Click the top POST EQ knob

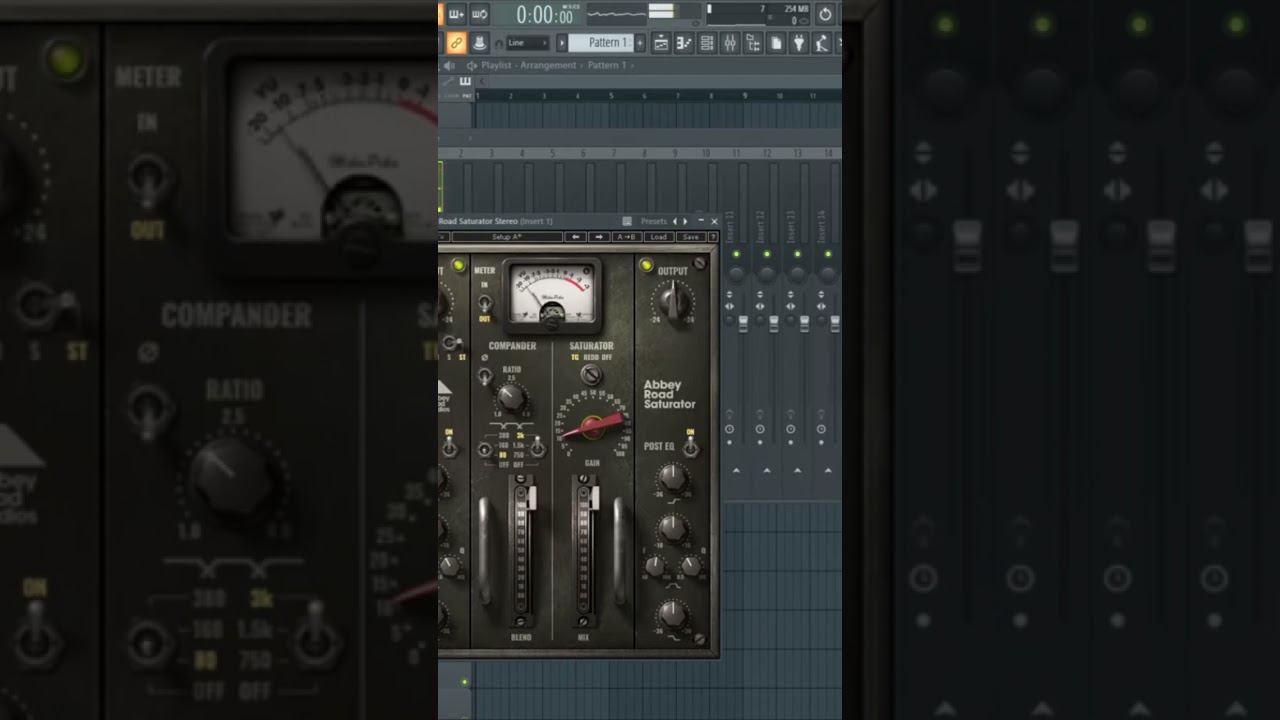click(x=673, y=476)
